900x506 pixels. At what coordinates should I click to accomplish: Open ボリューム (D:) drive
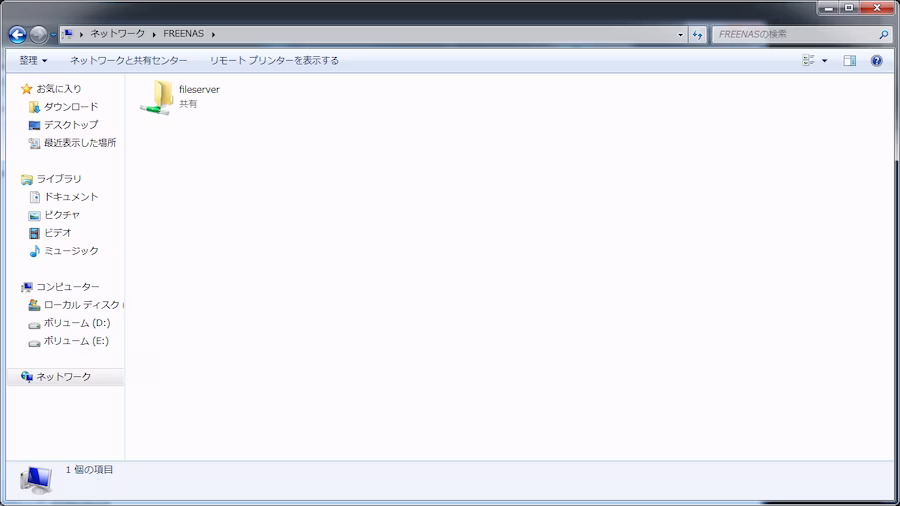(77, 323)
